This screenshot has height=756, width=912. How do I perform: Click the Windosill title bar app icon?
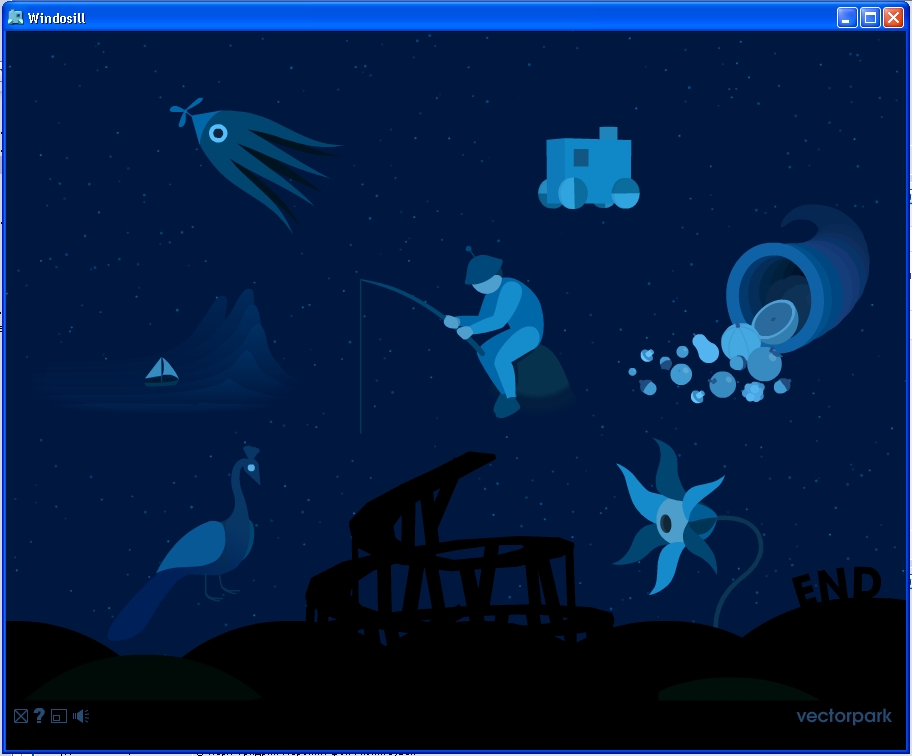(x=16, y=17)
